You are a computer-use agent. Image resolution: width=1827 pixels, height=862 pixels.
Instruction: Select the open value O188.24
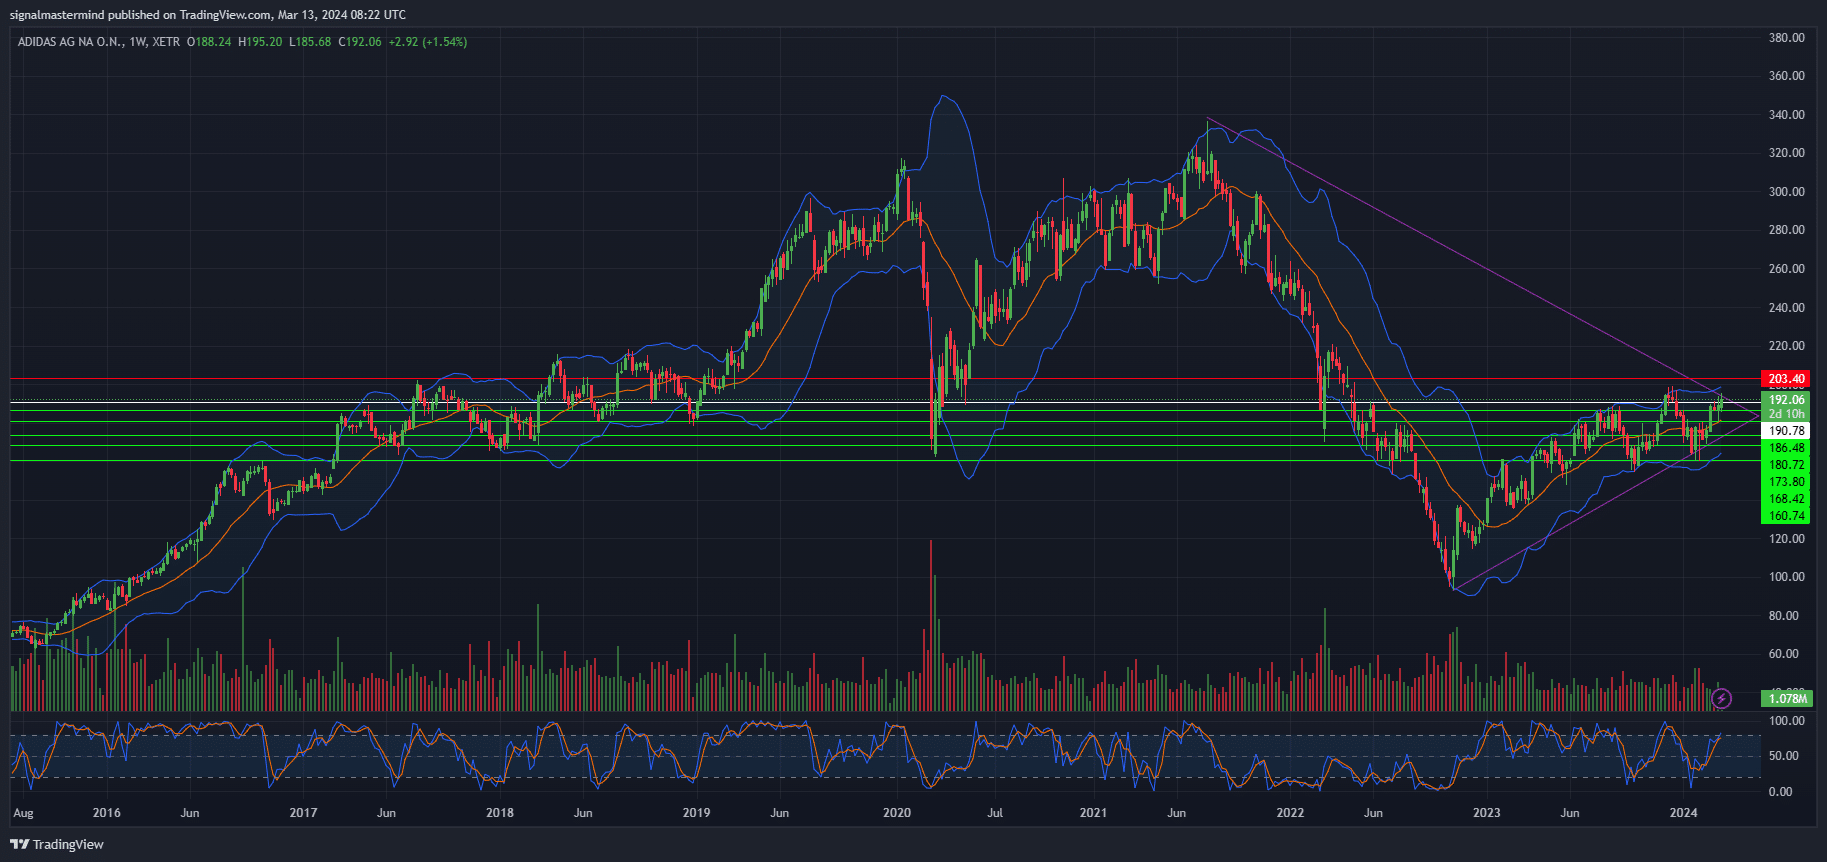click(x=209, y=42)
